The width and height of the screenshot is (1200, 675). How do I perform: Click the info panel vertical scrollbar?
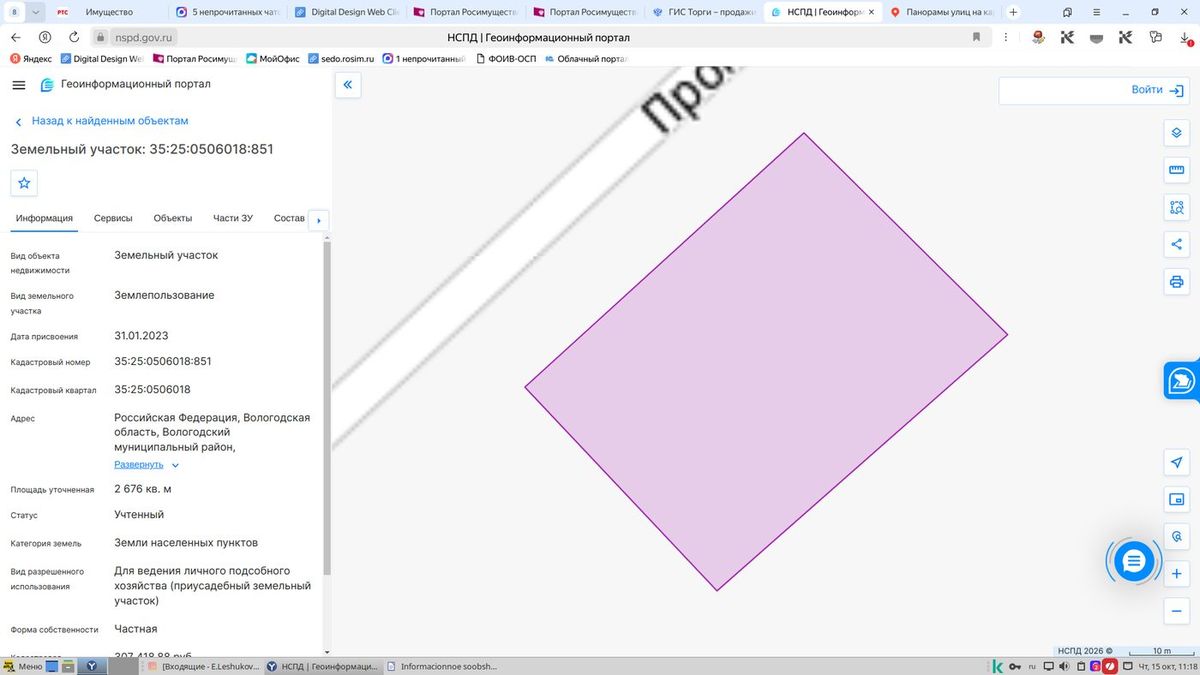tap(326, 410)
